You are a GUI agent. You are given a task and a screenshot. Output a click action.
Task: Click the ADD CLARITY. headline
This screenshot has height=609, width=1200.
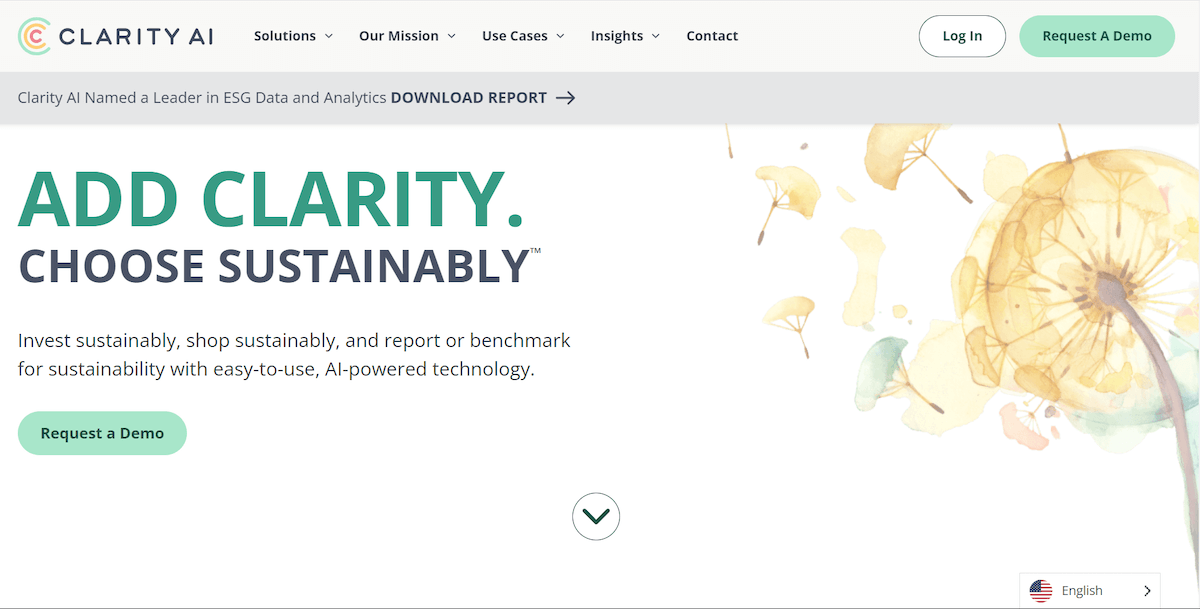271,199
